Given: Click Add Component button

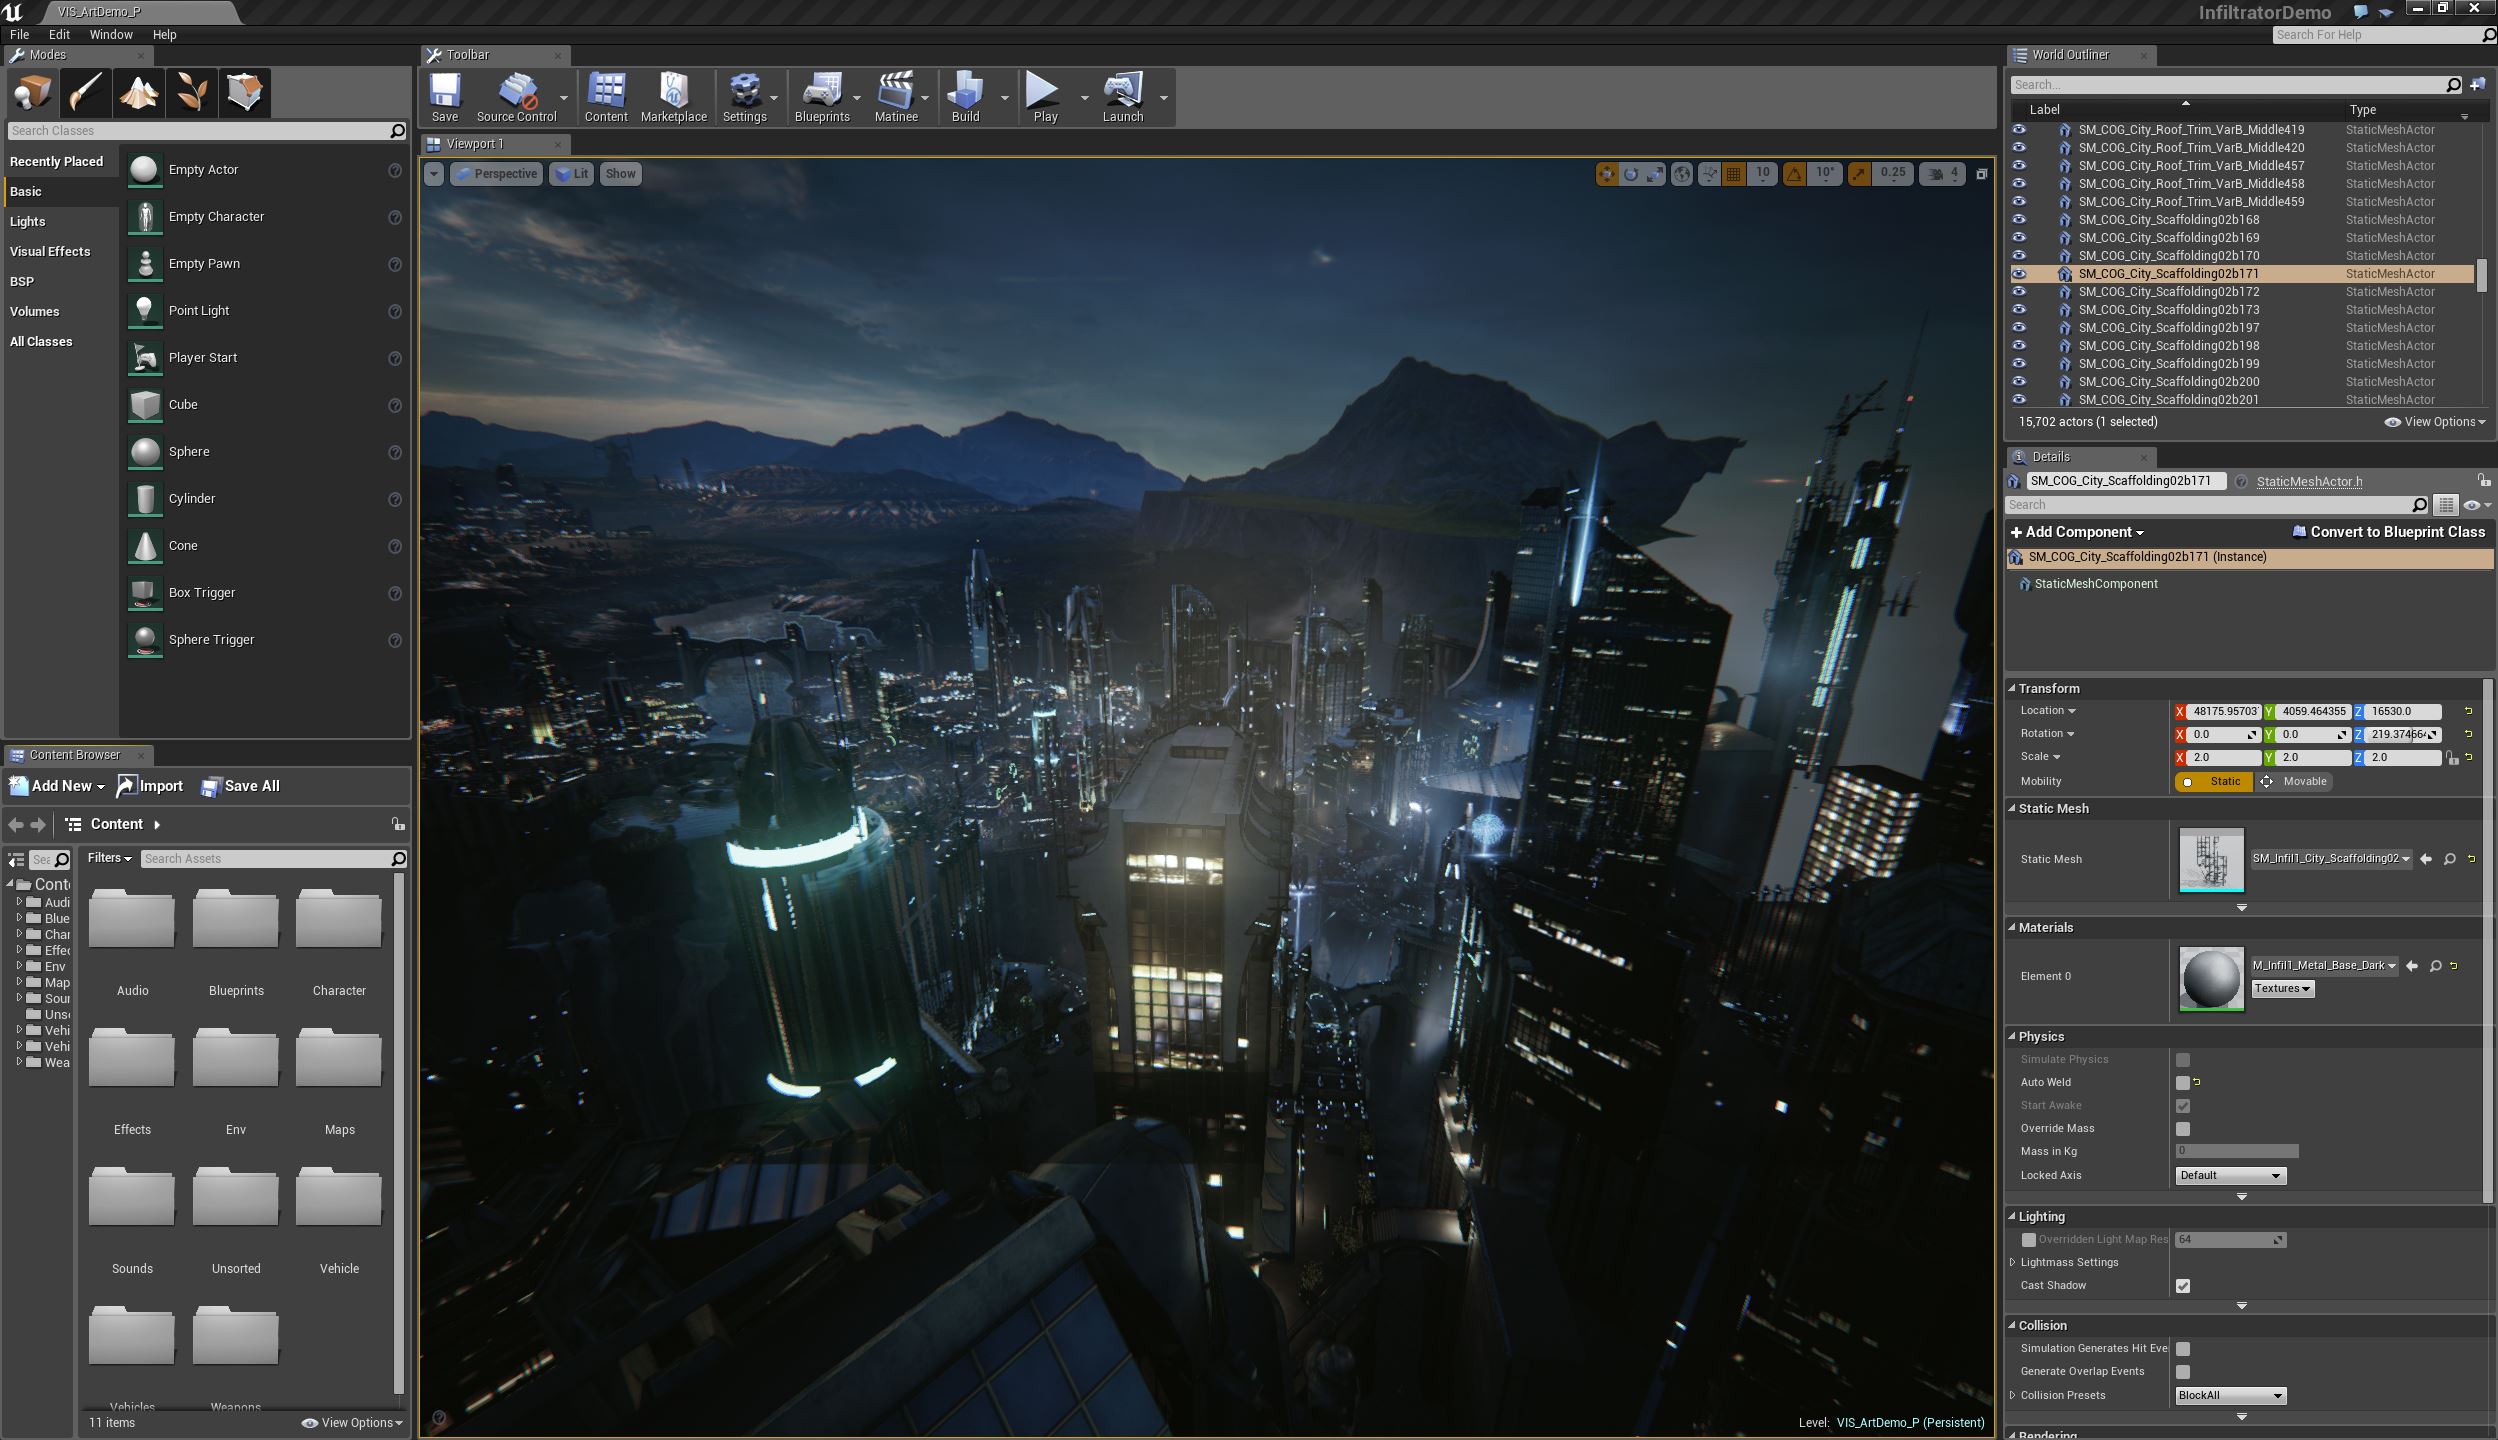Looking at the screenshot, I should coord(2078,530).
